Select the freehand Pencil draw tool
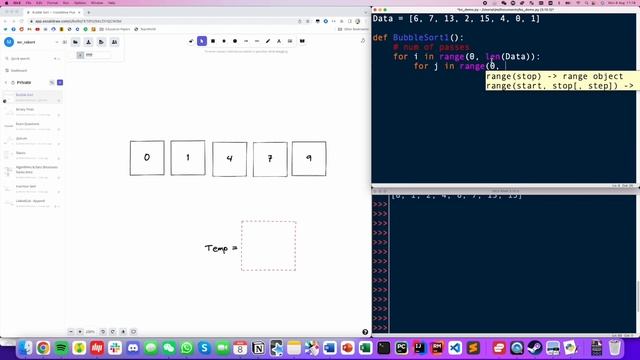The height and width of the screenshot is (360, 640). (268, 41)
